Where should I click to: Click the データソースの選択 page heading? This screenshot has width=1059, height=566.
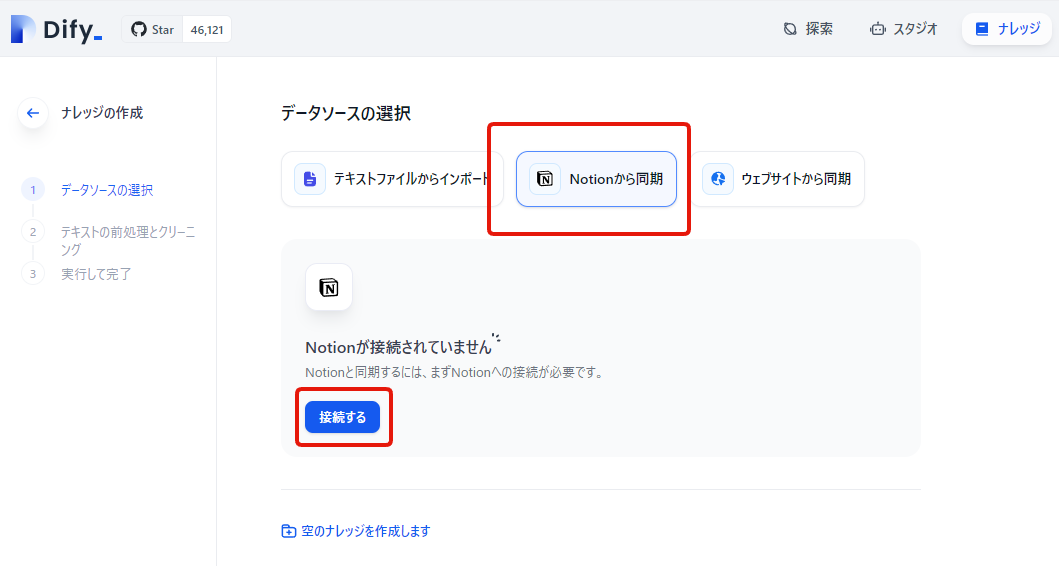tap(346, 113)
